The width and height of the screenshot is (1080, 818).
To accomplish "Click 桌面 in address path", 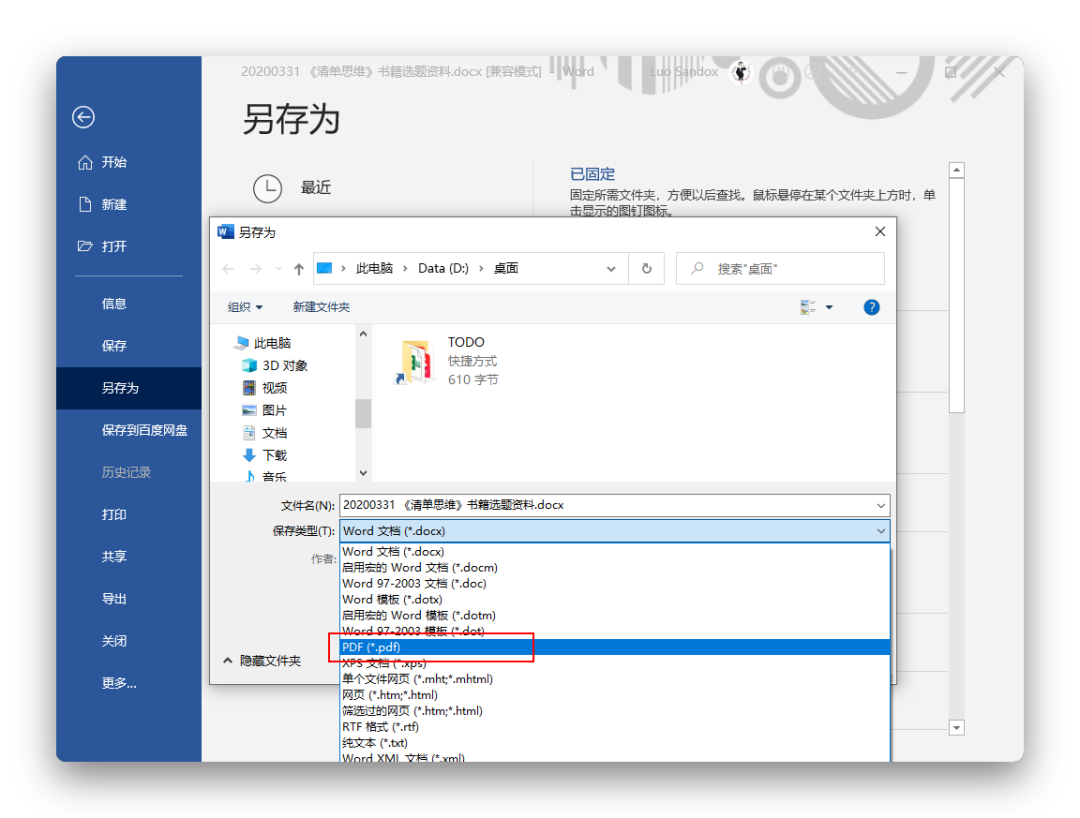I will [x=506, y=269].
